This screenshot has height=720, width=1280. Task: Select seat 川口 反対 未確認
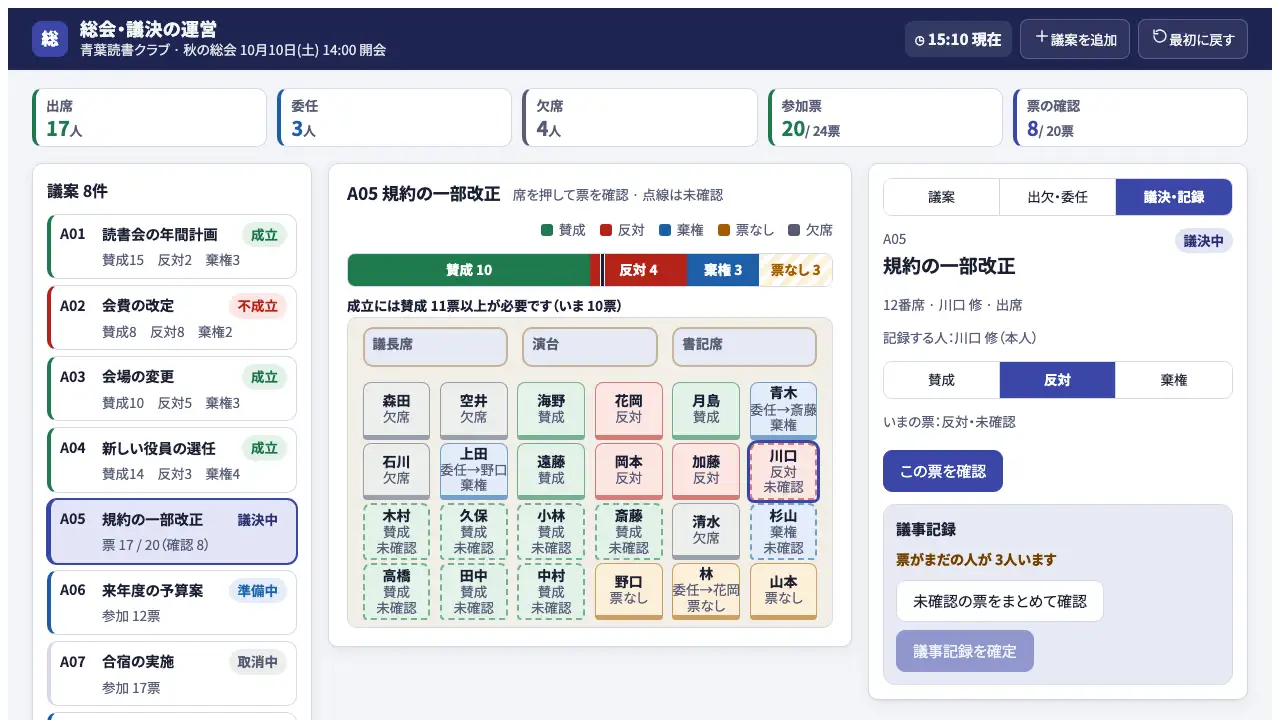click(783, 471)
